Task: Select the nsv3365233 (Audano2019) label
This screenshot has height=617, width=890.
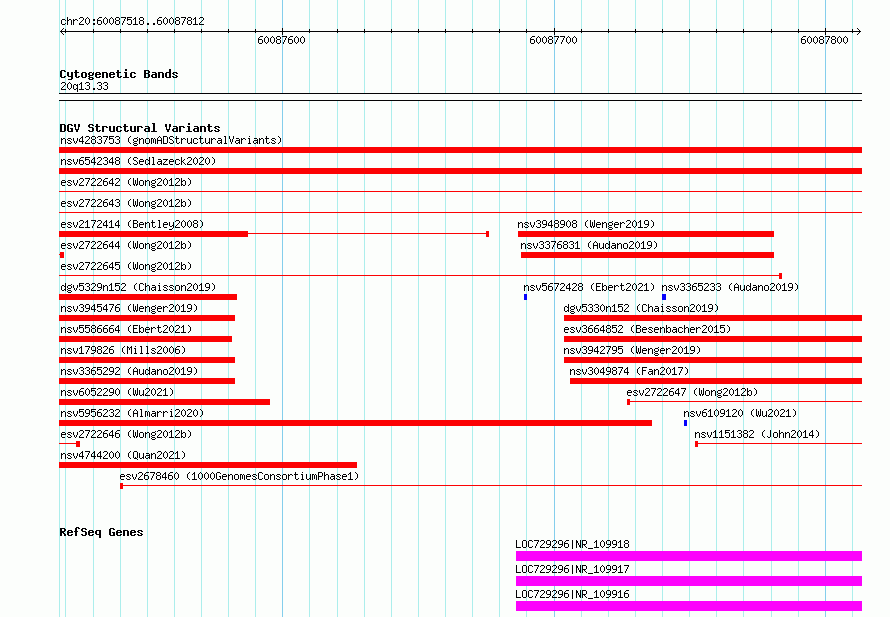Action: tap(730, 287)
